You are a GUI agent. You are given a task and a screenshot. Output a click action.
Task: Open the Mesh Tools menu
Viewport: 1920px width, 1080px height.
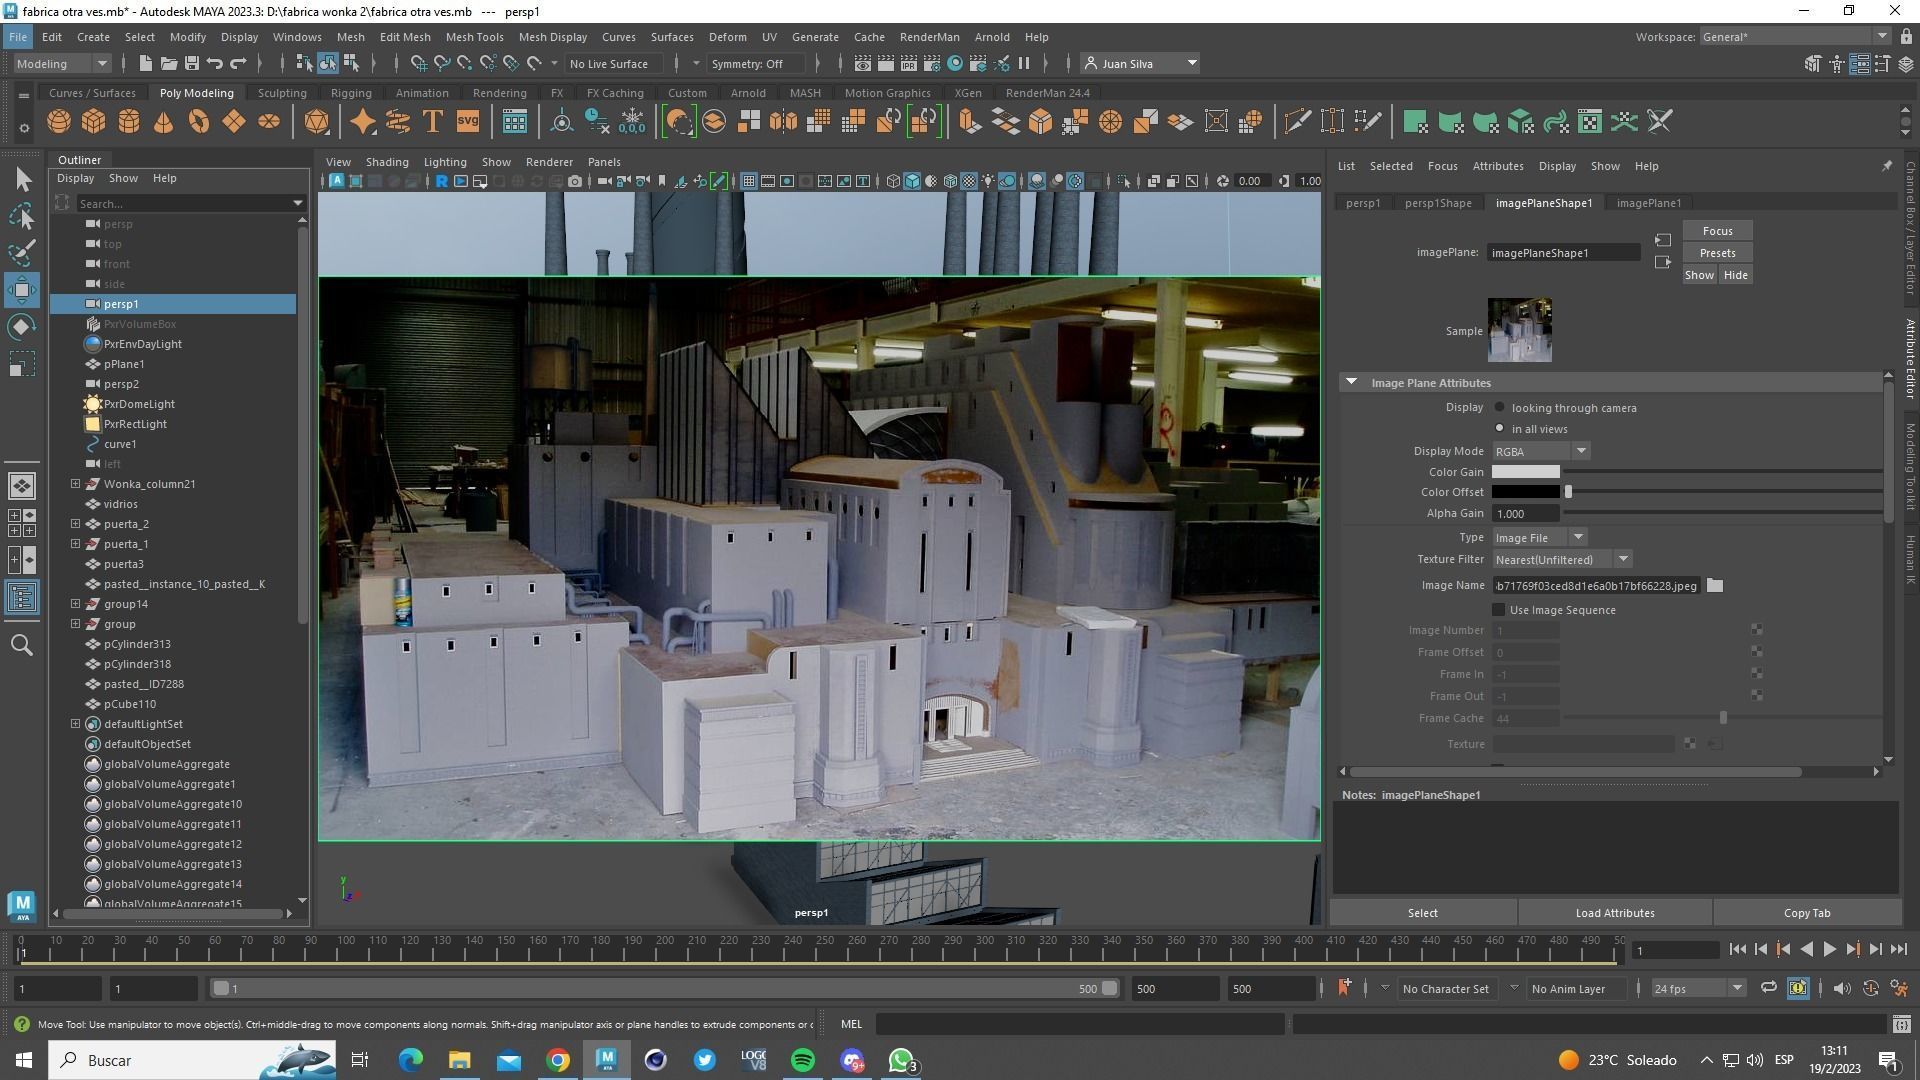coord(474,37)
